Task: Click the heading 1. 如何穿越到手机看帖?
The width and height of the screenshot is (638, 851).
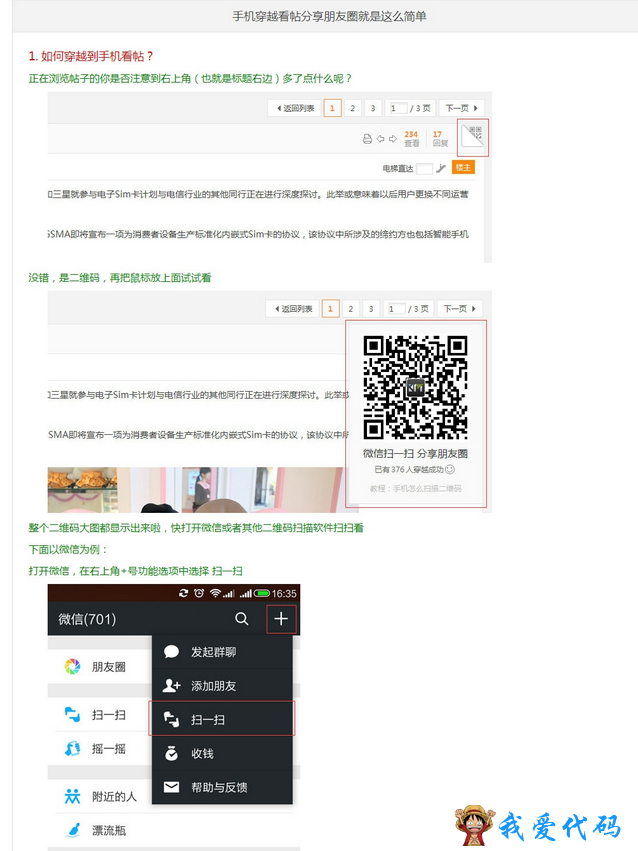Action: pos(91,55)
